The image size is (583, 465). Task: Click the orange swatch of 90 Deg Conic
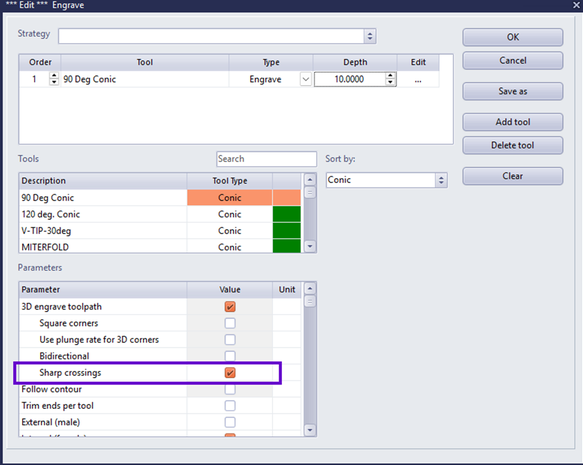pyautogui.click(x=286, y=198)
